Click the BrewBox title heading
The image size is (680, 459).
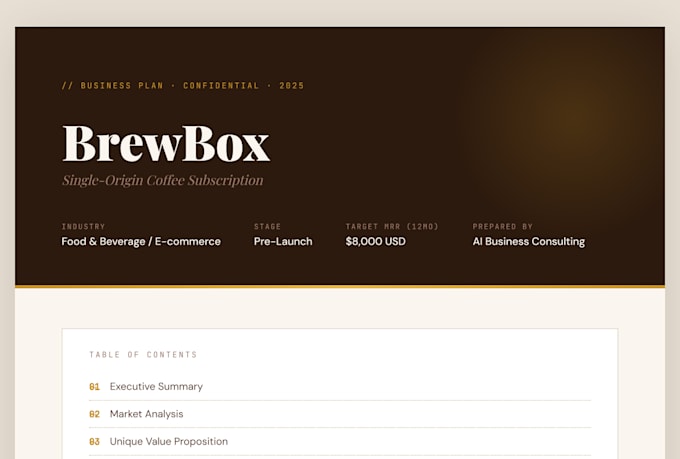[166, 144]
